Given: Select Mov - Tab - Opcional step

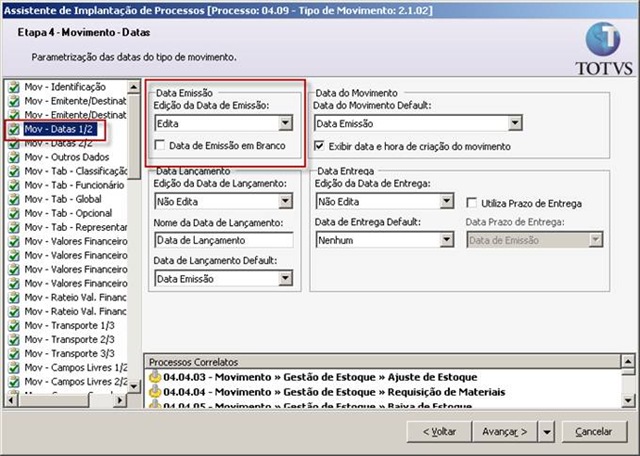Looking at the screenshot, I should click(68, 213).
